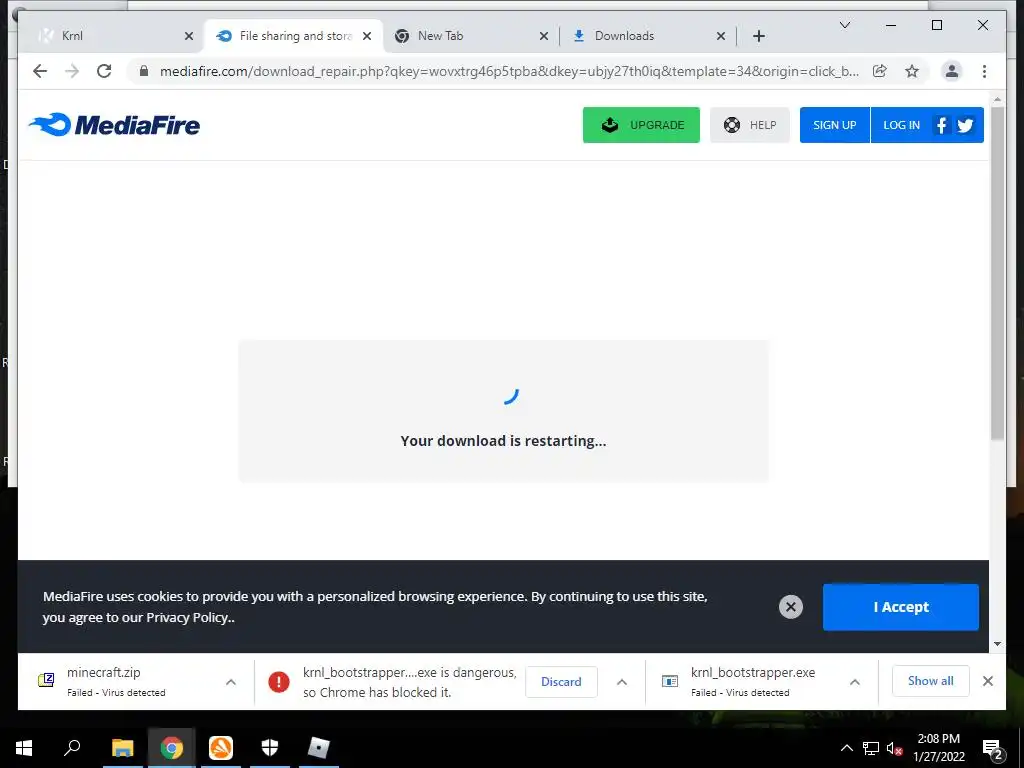This screenshot has width=1024, height=768.
Task: Expand options for failed krnl_bootstrapper.exe
Action: (854, 682)
